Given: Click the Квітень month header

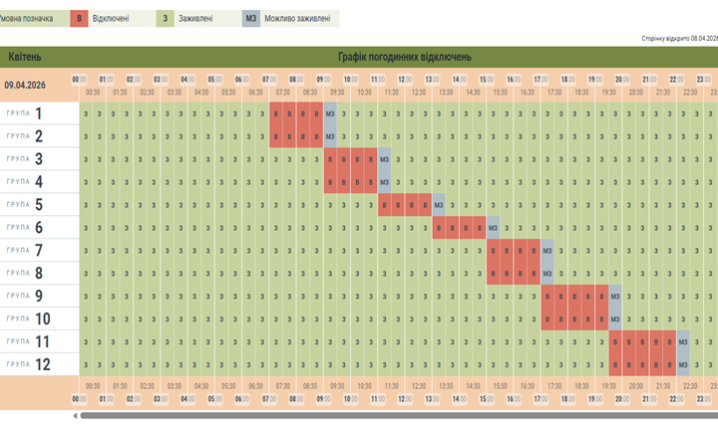Looking at the screenshot, I should point(25,57).
